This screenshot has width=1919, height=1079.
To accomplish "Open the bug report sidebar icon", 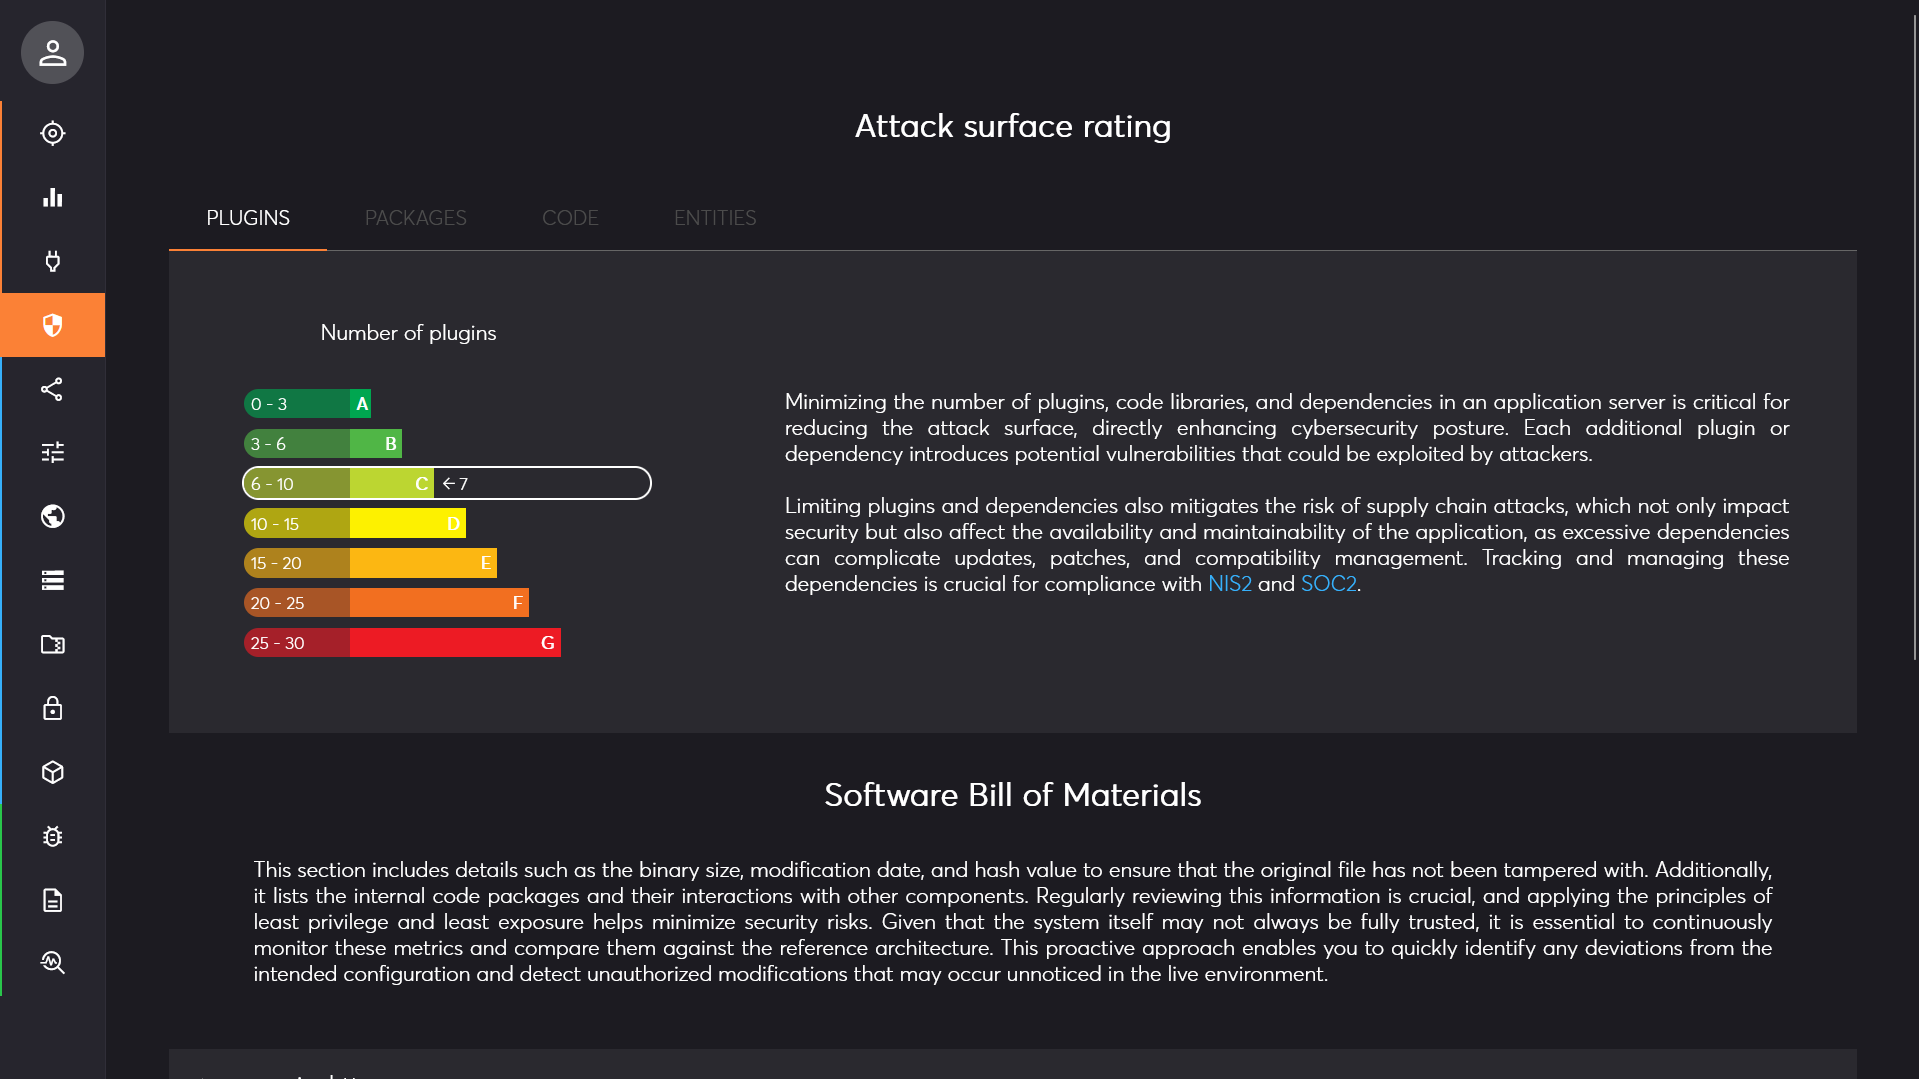I will pyautogui.click(x=52, y=836).
